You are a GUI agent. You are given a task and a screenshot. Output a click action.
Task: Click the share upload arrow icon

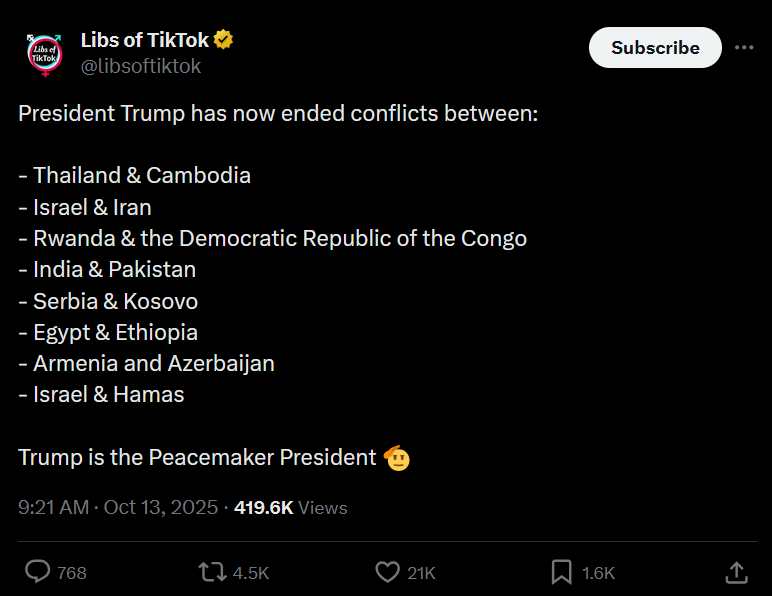[736, 572]
